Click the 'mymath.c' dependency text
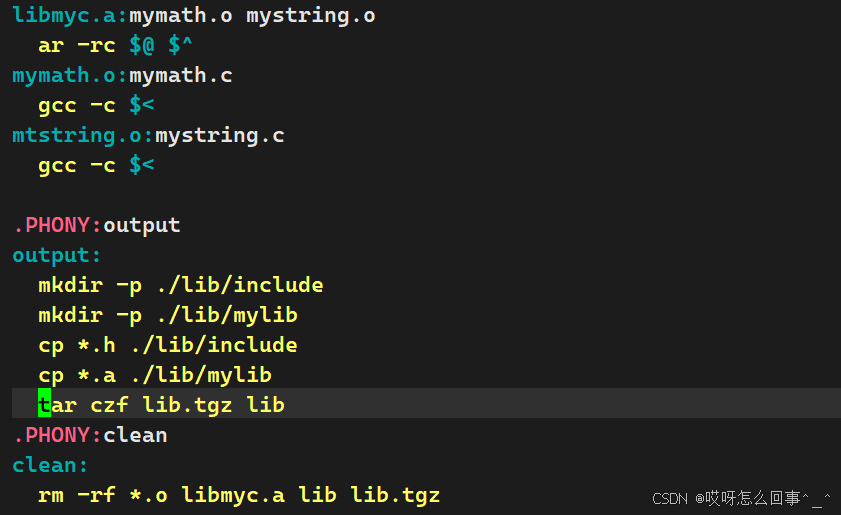This screenshot has height=515, width=841. [x=181, y=76]
